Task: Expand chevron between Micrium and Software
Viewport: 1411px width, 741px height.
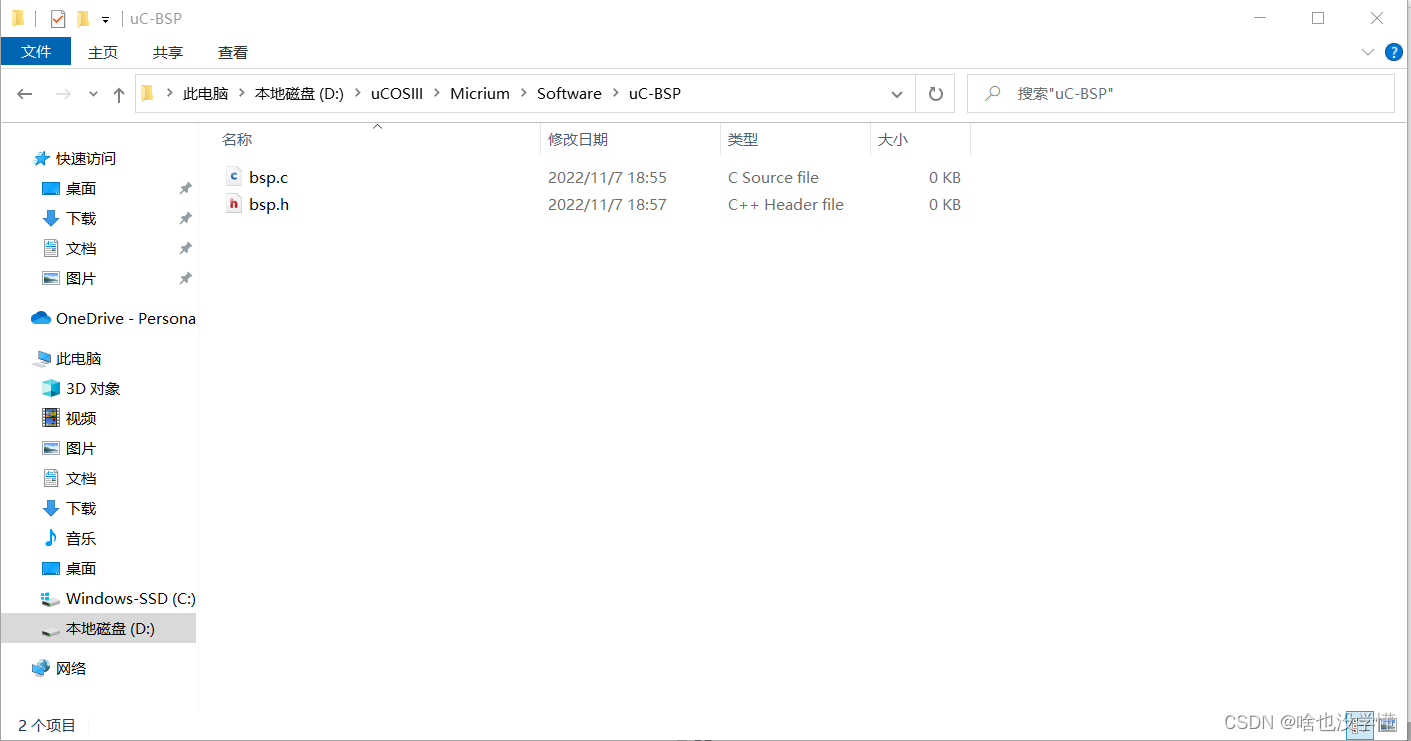Action: pyautogui.click(x=524, y=93)
